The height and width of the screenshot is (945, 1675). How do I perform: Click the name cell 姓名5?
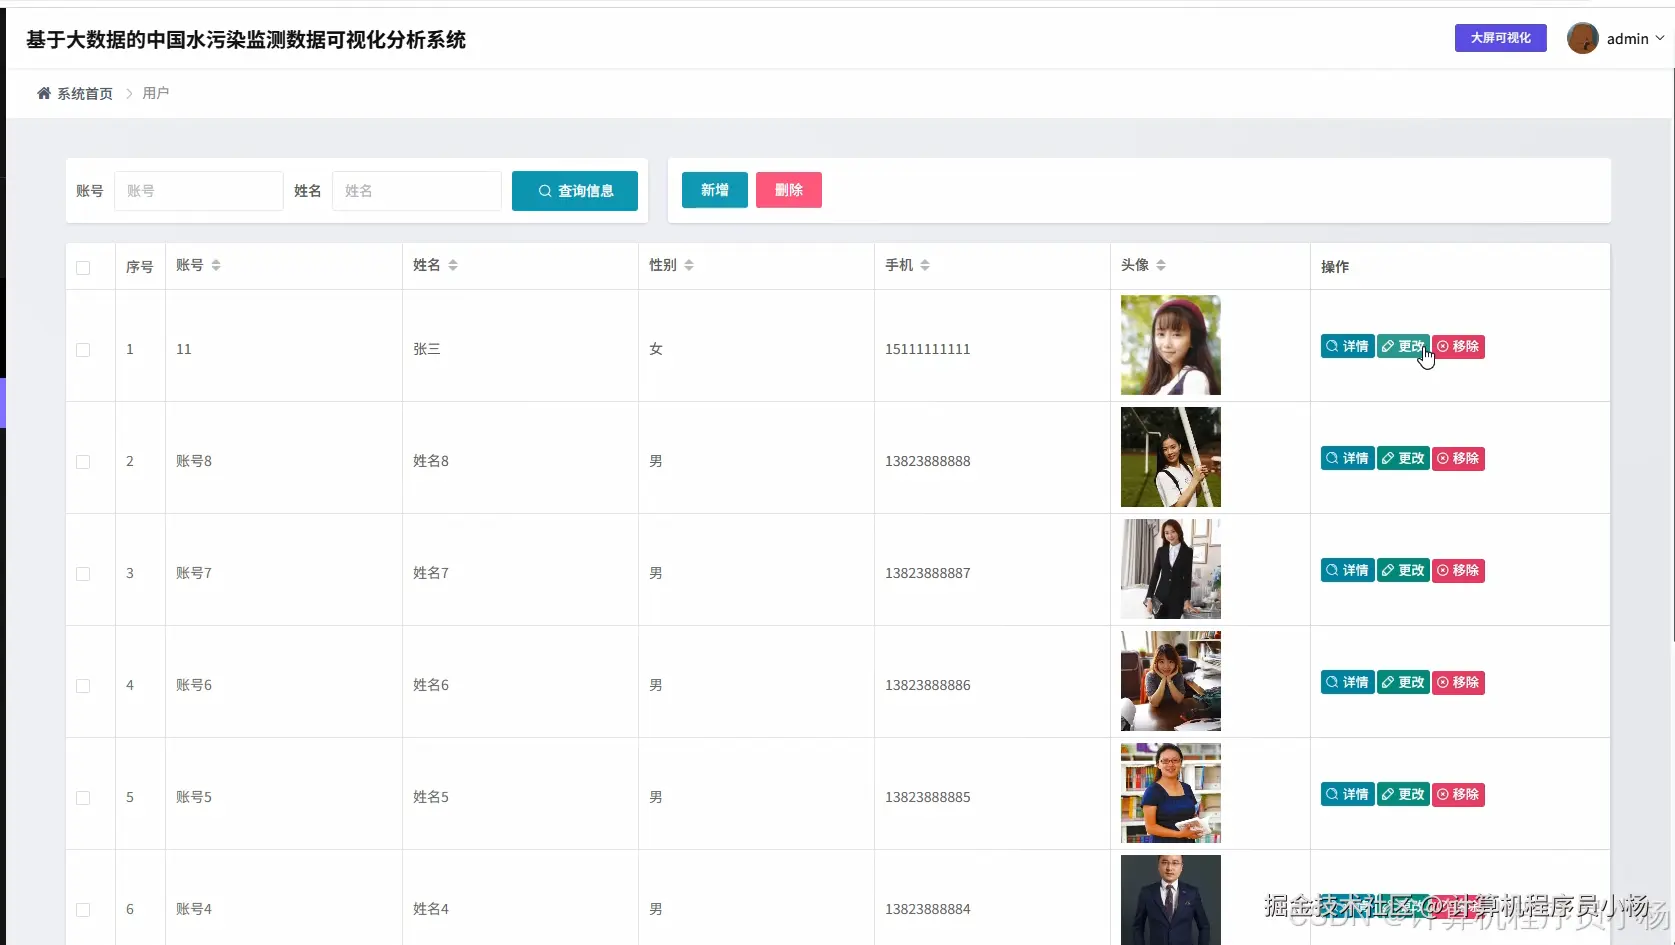(x=431, y=797)
